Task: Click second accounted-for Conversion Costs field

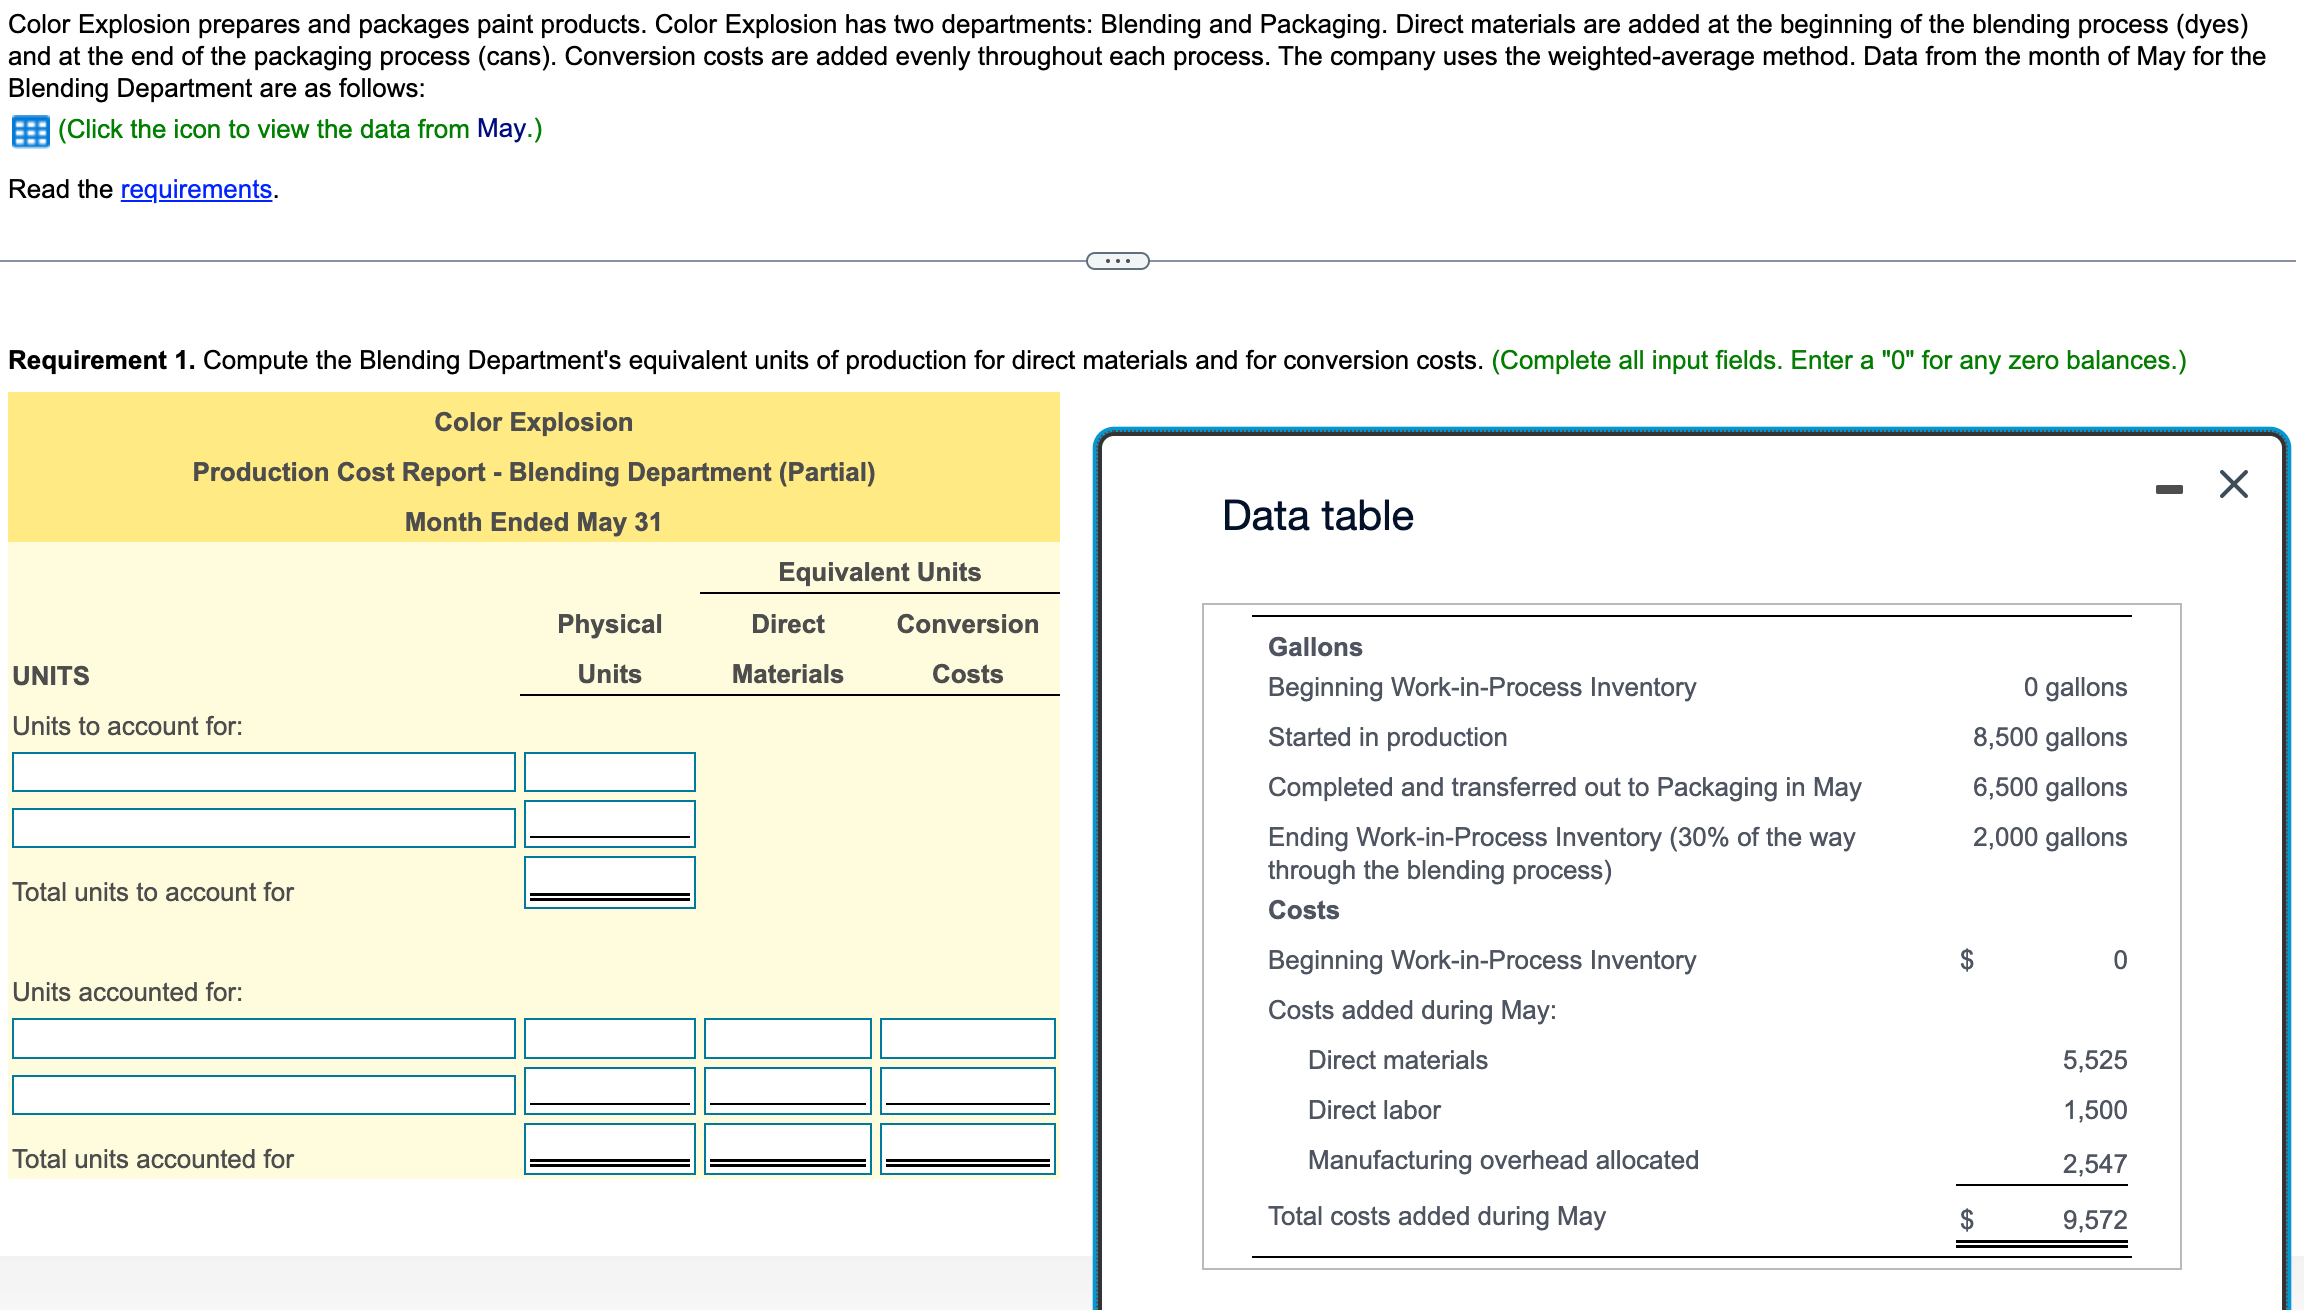Action: 967,1090
